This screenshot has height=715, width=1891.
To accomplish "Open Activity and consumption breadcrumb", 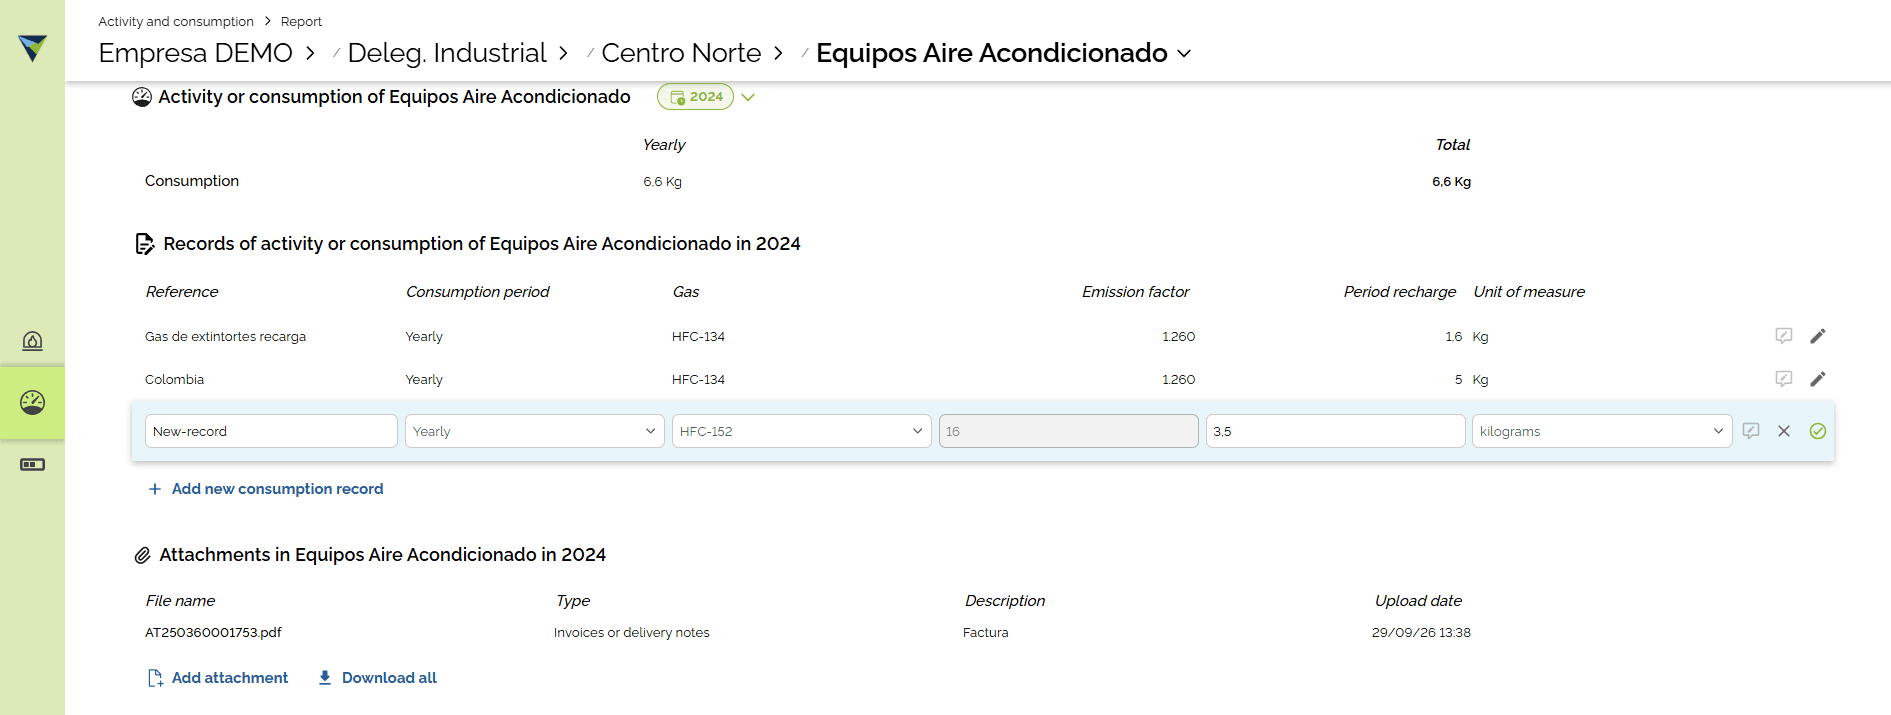I will click(x=176, y=21).
